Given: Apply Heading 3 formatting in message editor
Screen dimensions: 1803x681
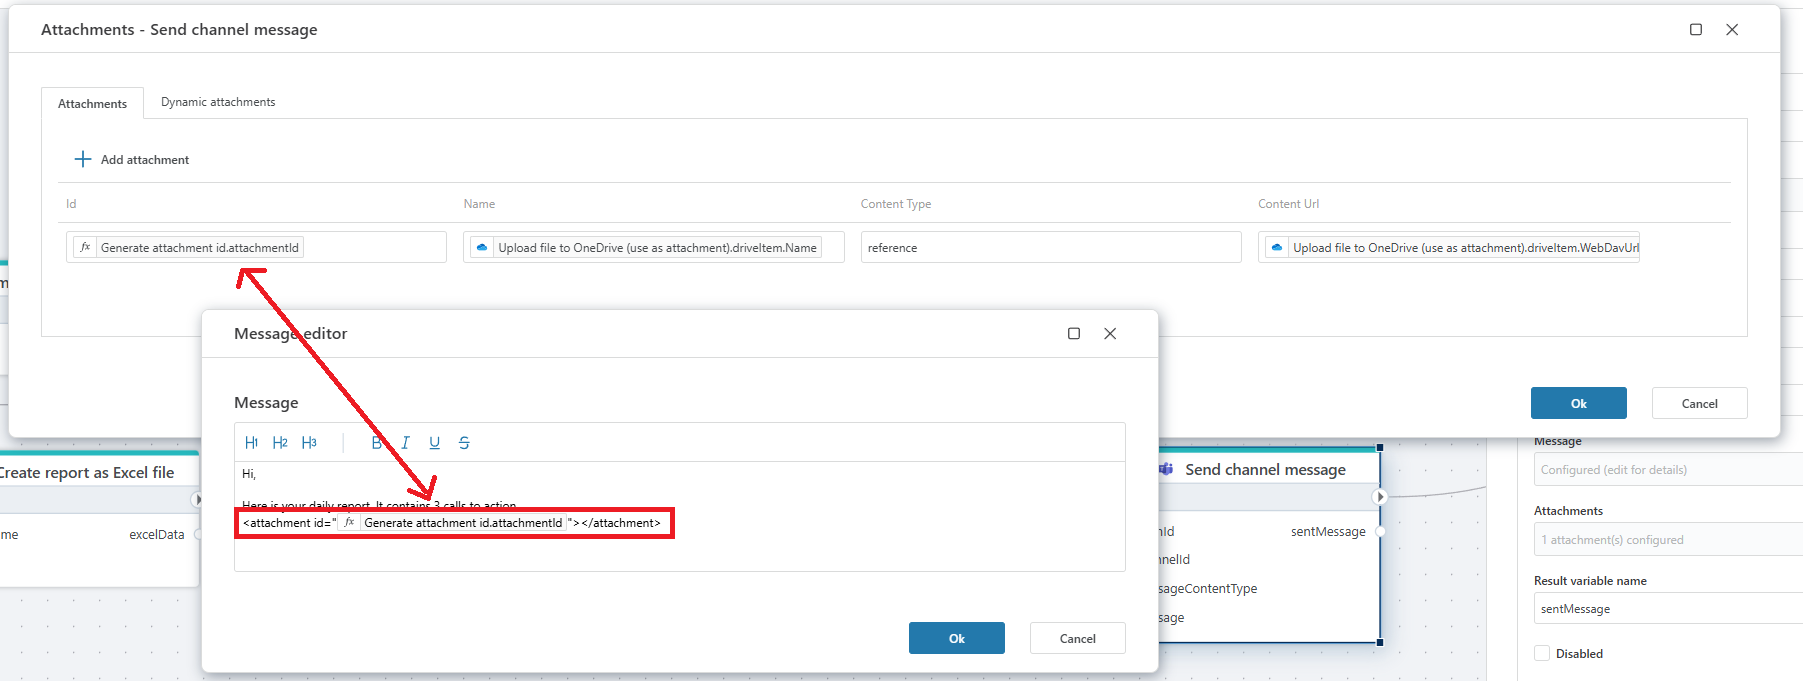Looking at the screenshot, I should click(x=309, y=443).
